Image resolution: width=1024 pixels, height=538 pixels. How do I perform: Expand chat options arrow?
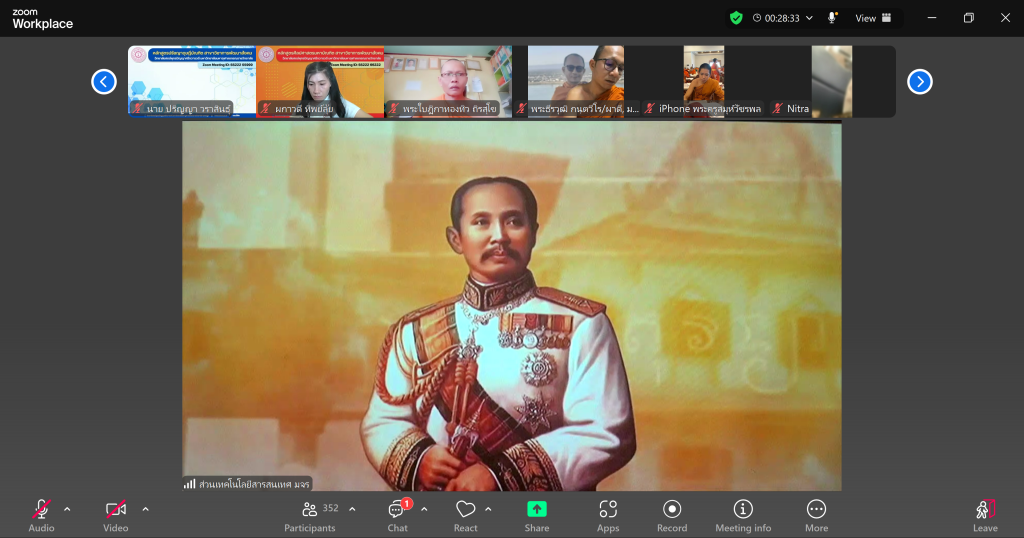click(424, 509)
